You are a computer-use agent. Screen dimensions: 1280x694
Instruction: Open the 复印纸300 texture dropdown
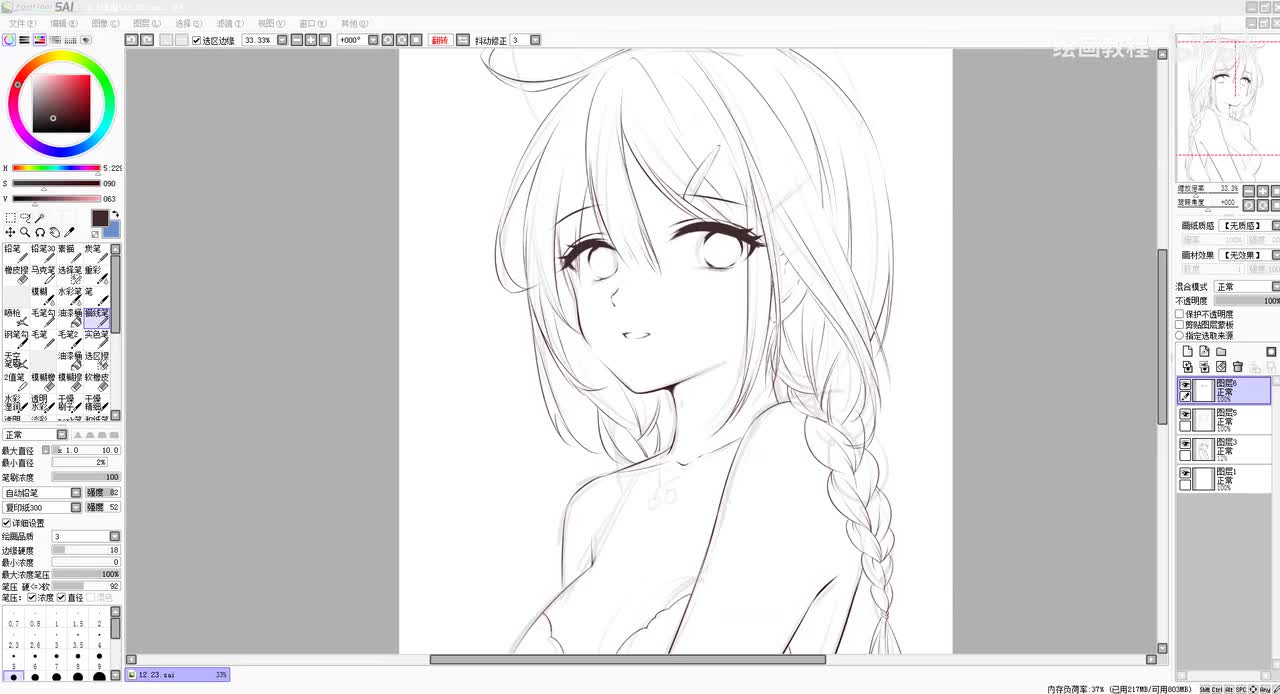(76, 508)
